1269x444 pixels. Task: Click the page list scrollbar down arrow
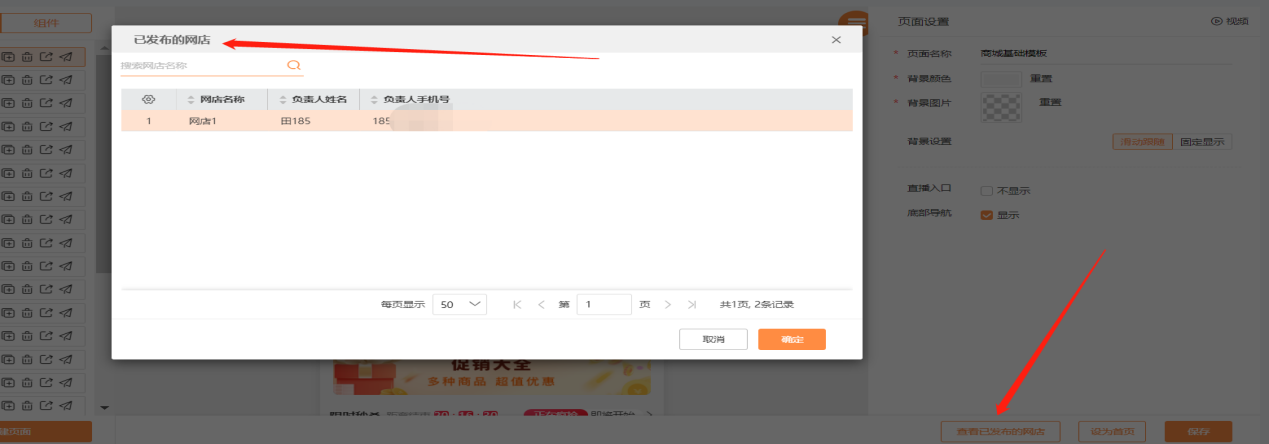(106, 407)
